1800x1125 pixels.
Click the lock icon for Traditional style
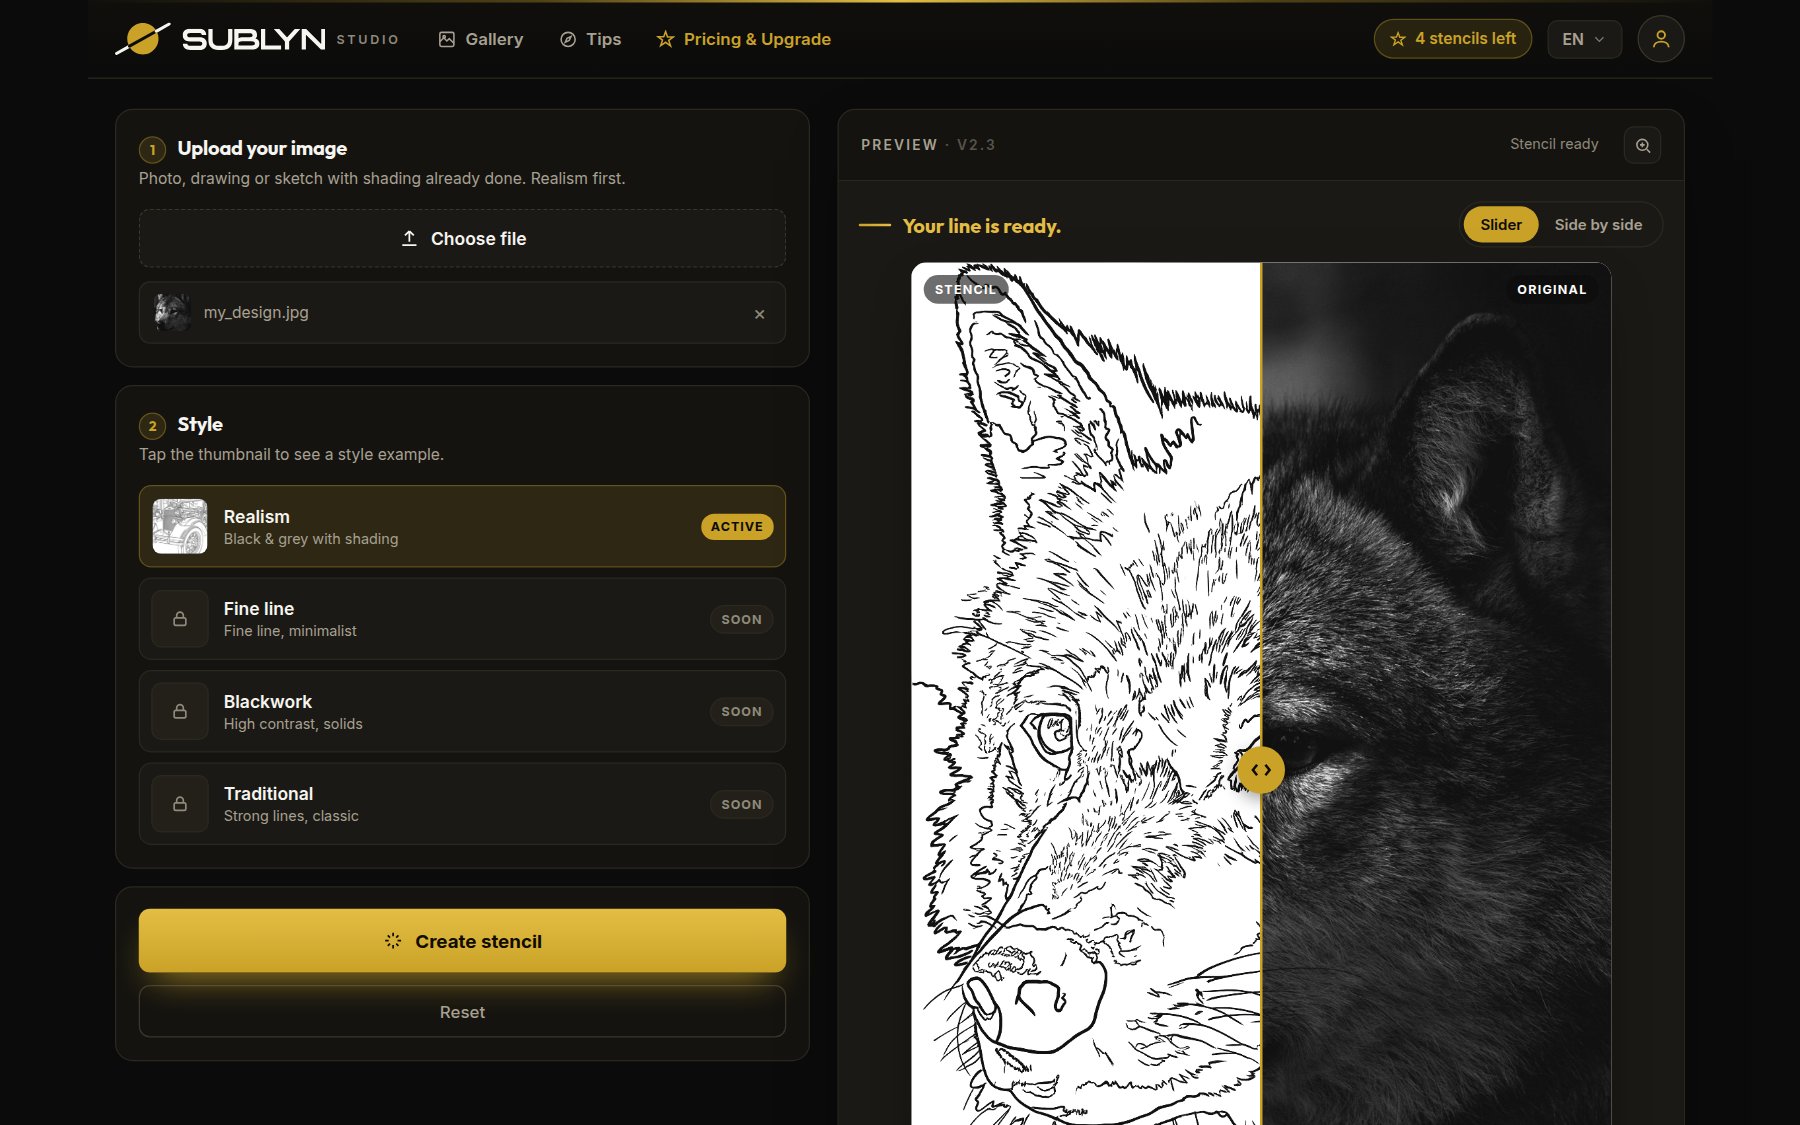(180, 804)
